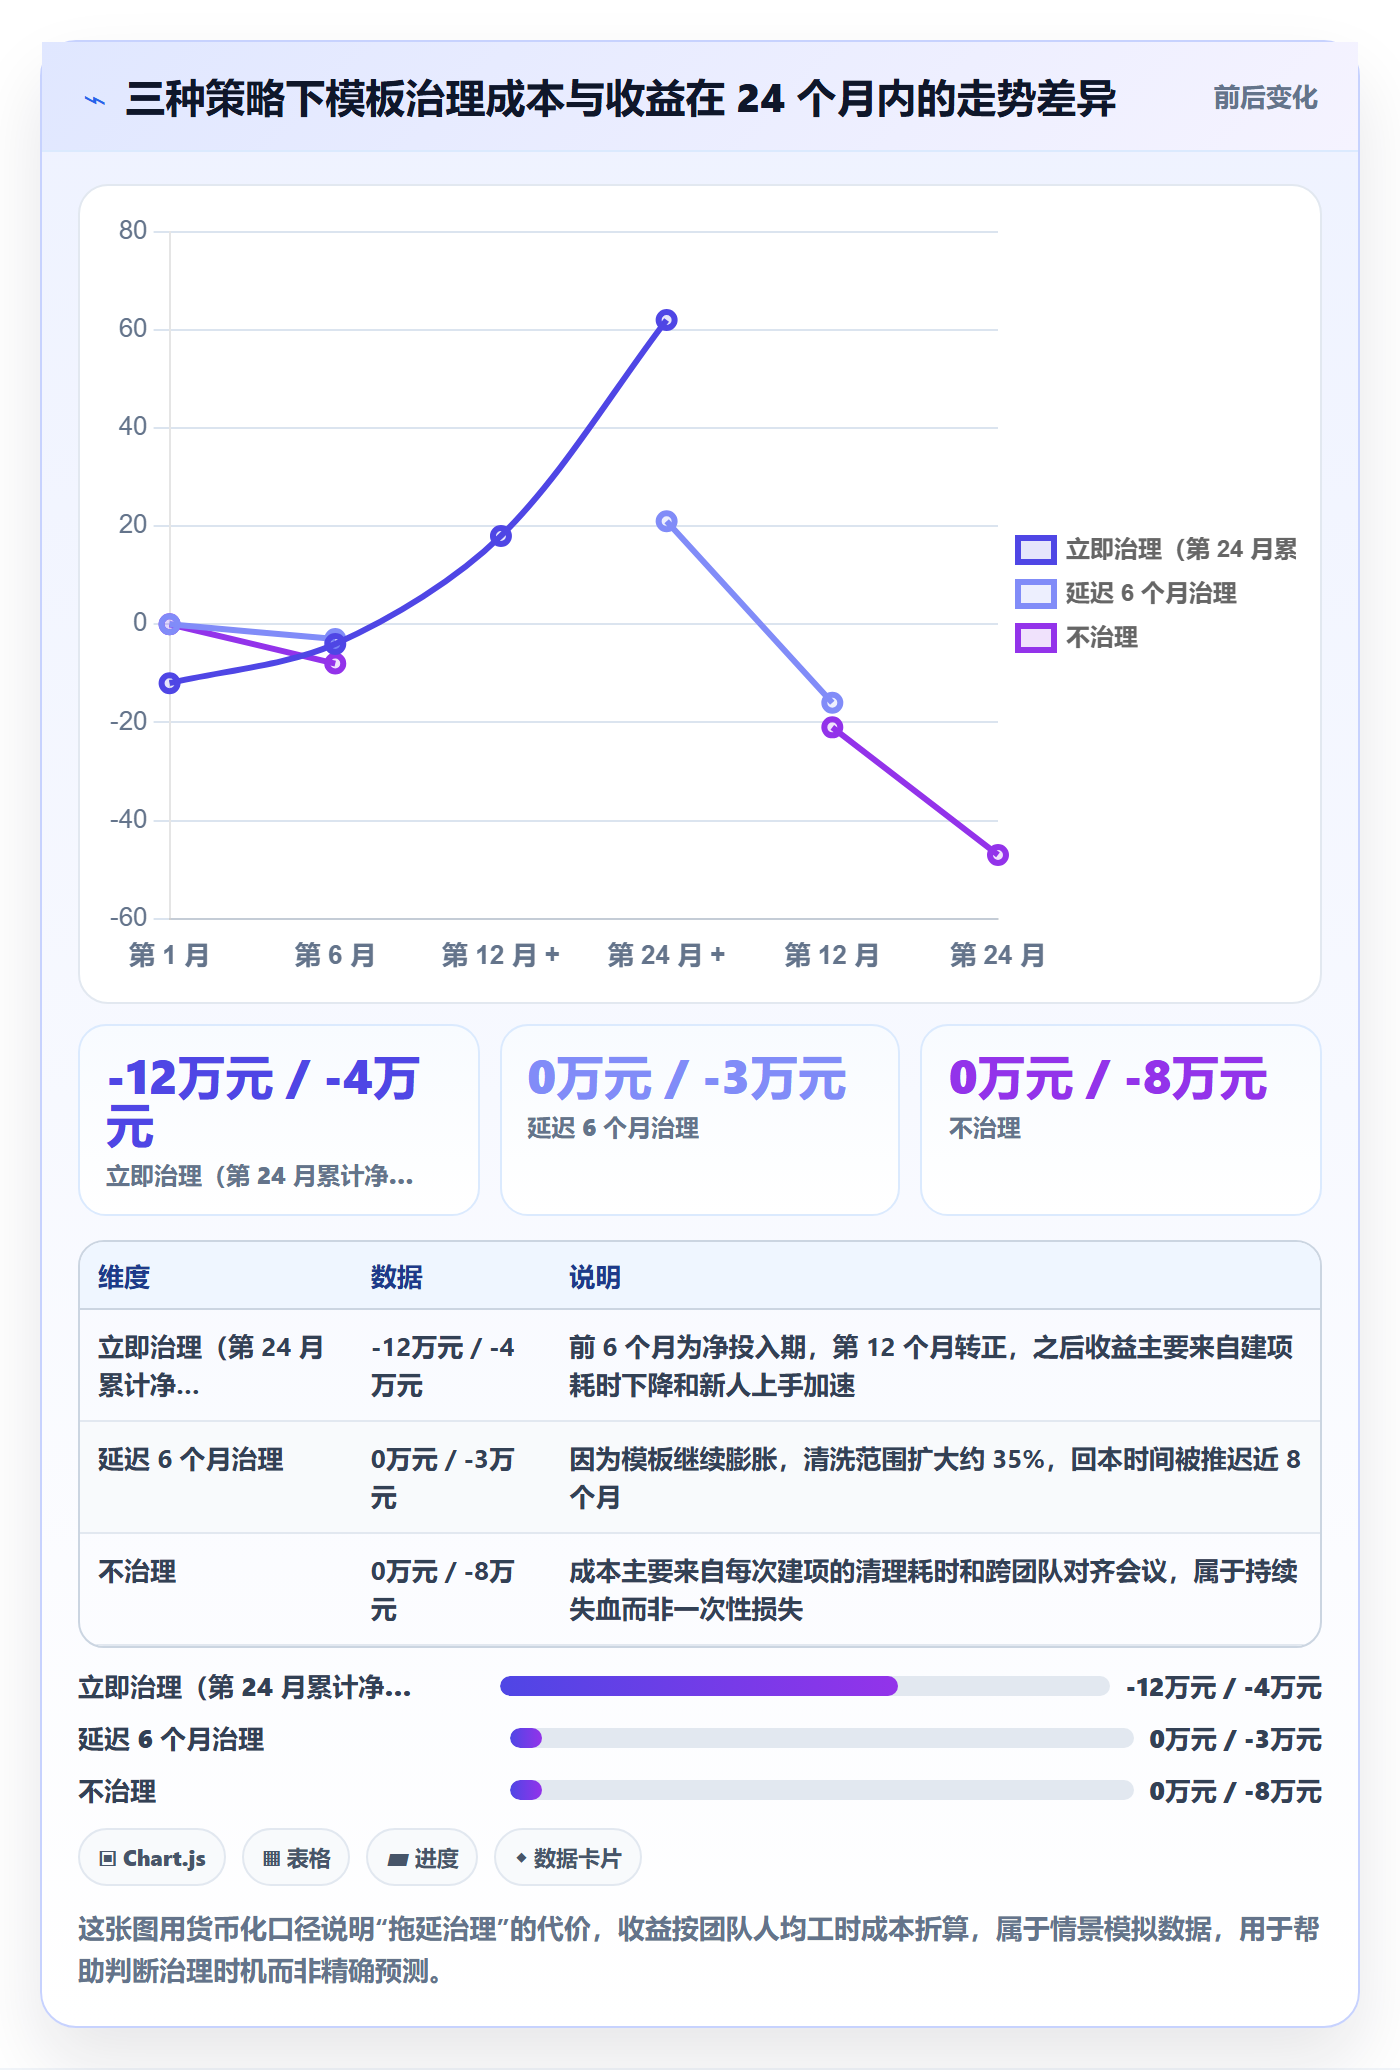
Task: Toggle the 立即治理 legend swatch
Action: 1035,550
